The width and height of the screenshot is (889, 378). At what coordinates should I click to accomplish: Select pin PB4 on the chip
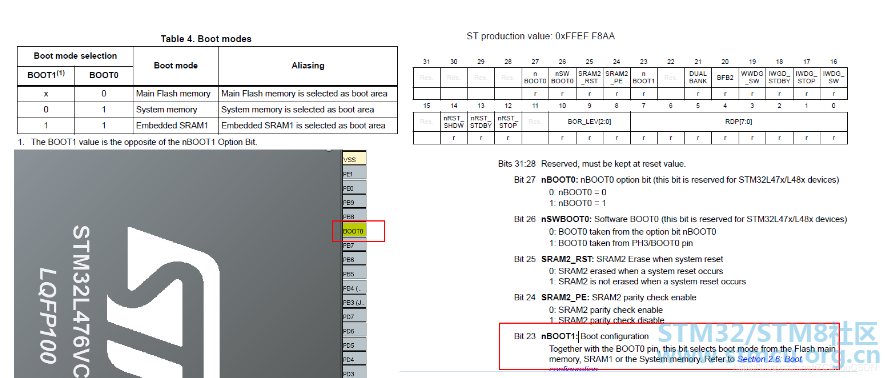[354, 288]
